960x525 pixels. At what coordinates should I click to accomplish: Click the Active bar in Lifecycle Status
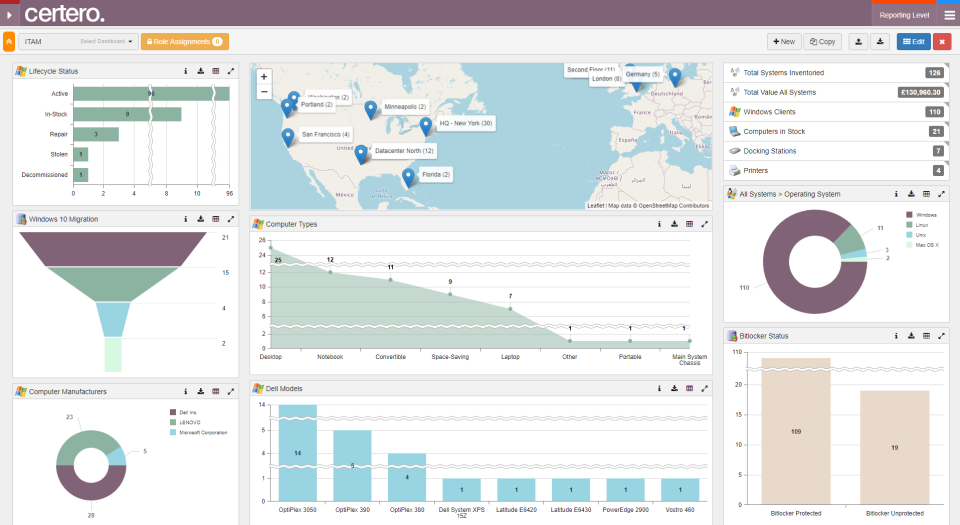[151, 94]
